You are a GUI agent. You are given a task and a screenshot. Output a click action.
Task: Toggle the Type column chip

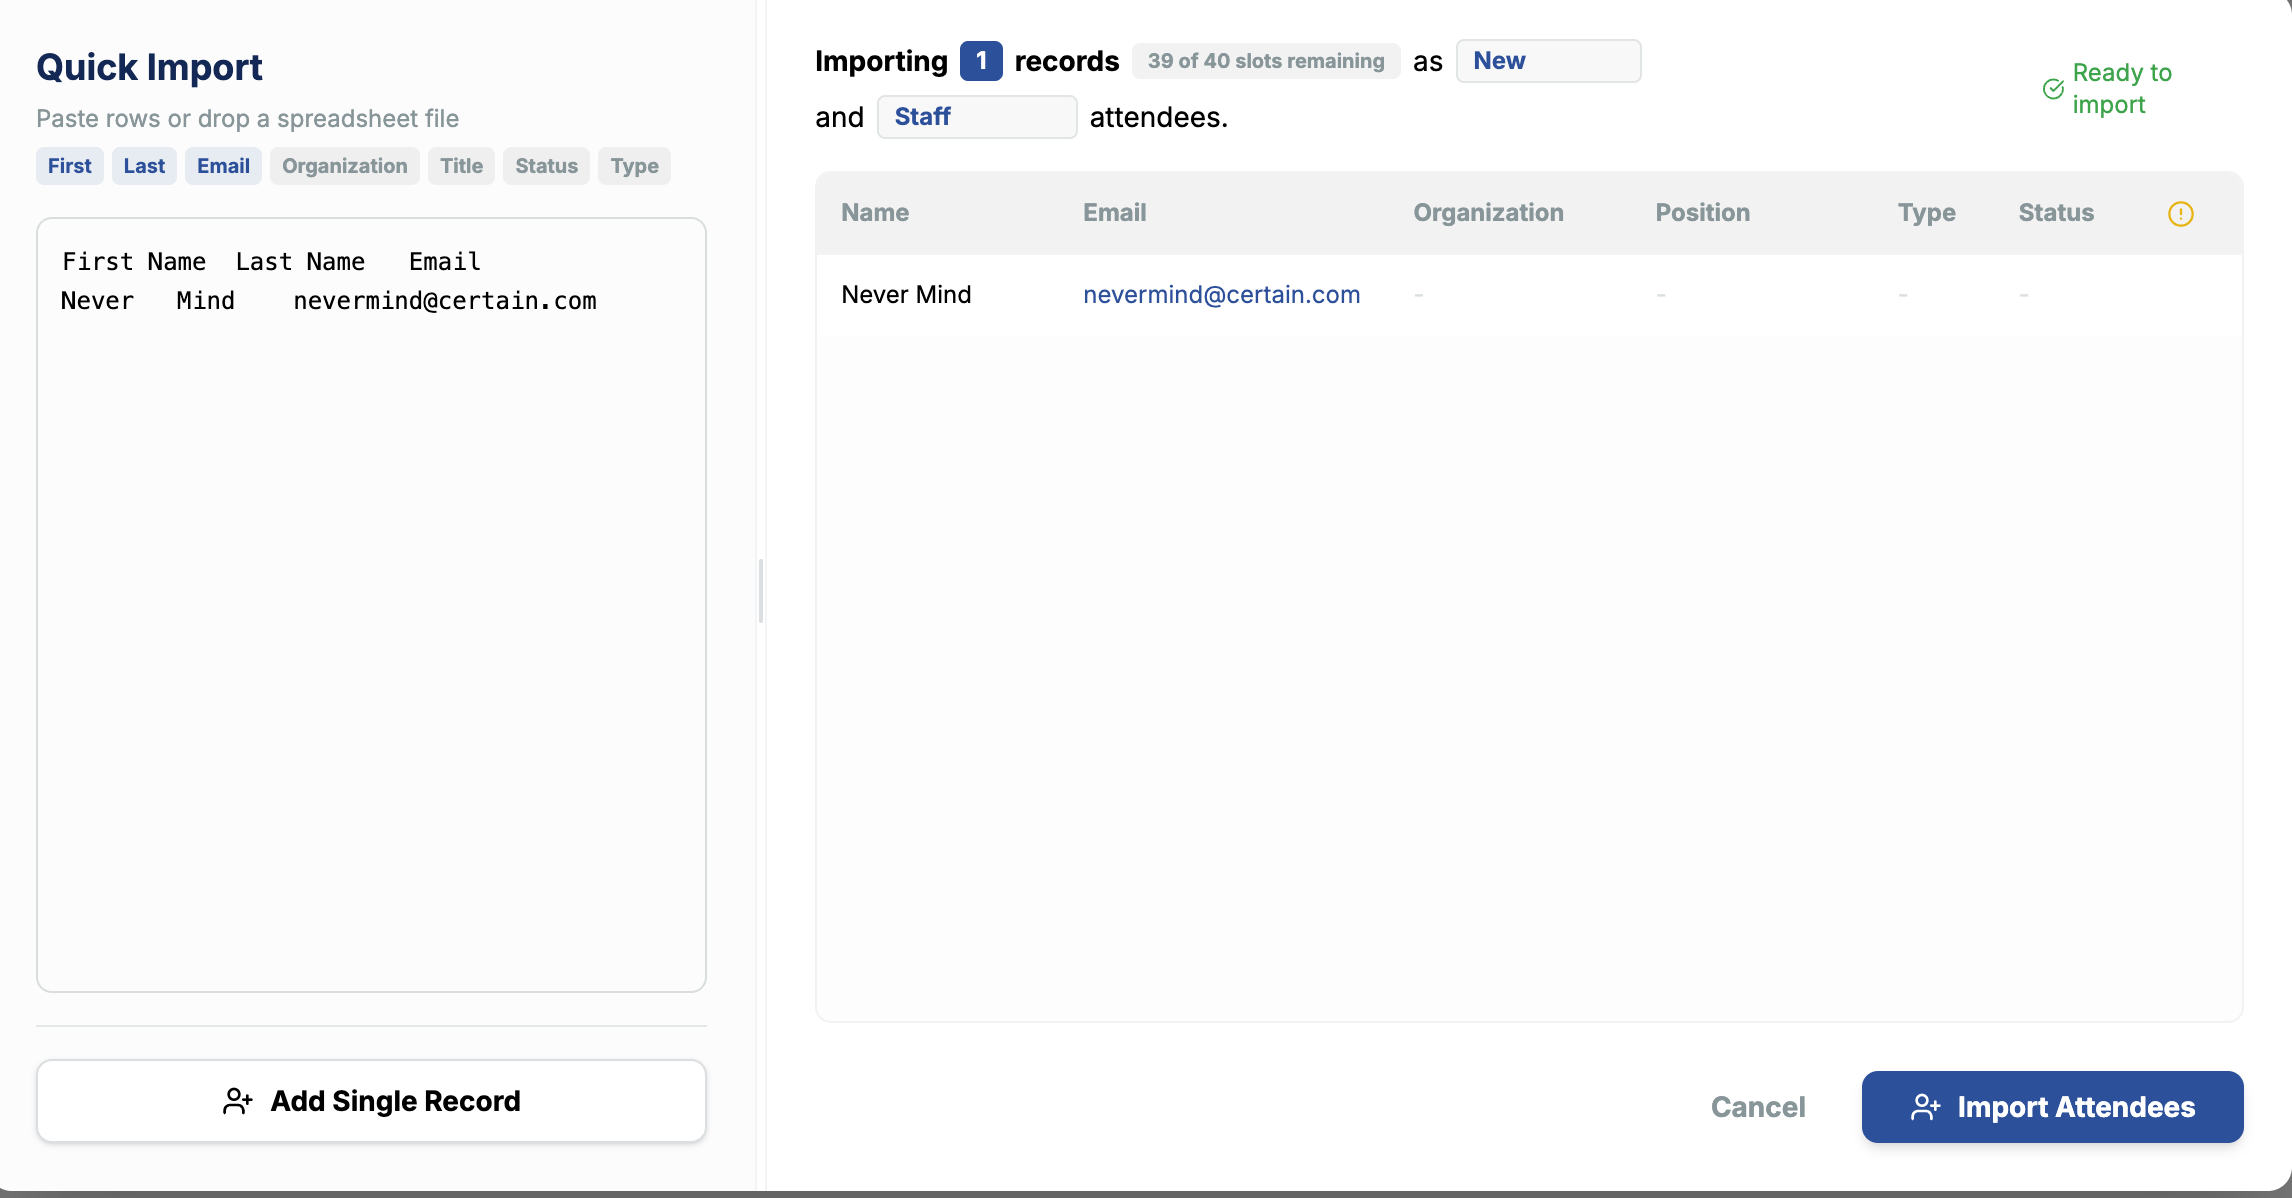(634, 166)
